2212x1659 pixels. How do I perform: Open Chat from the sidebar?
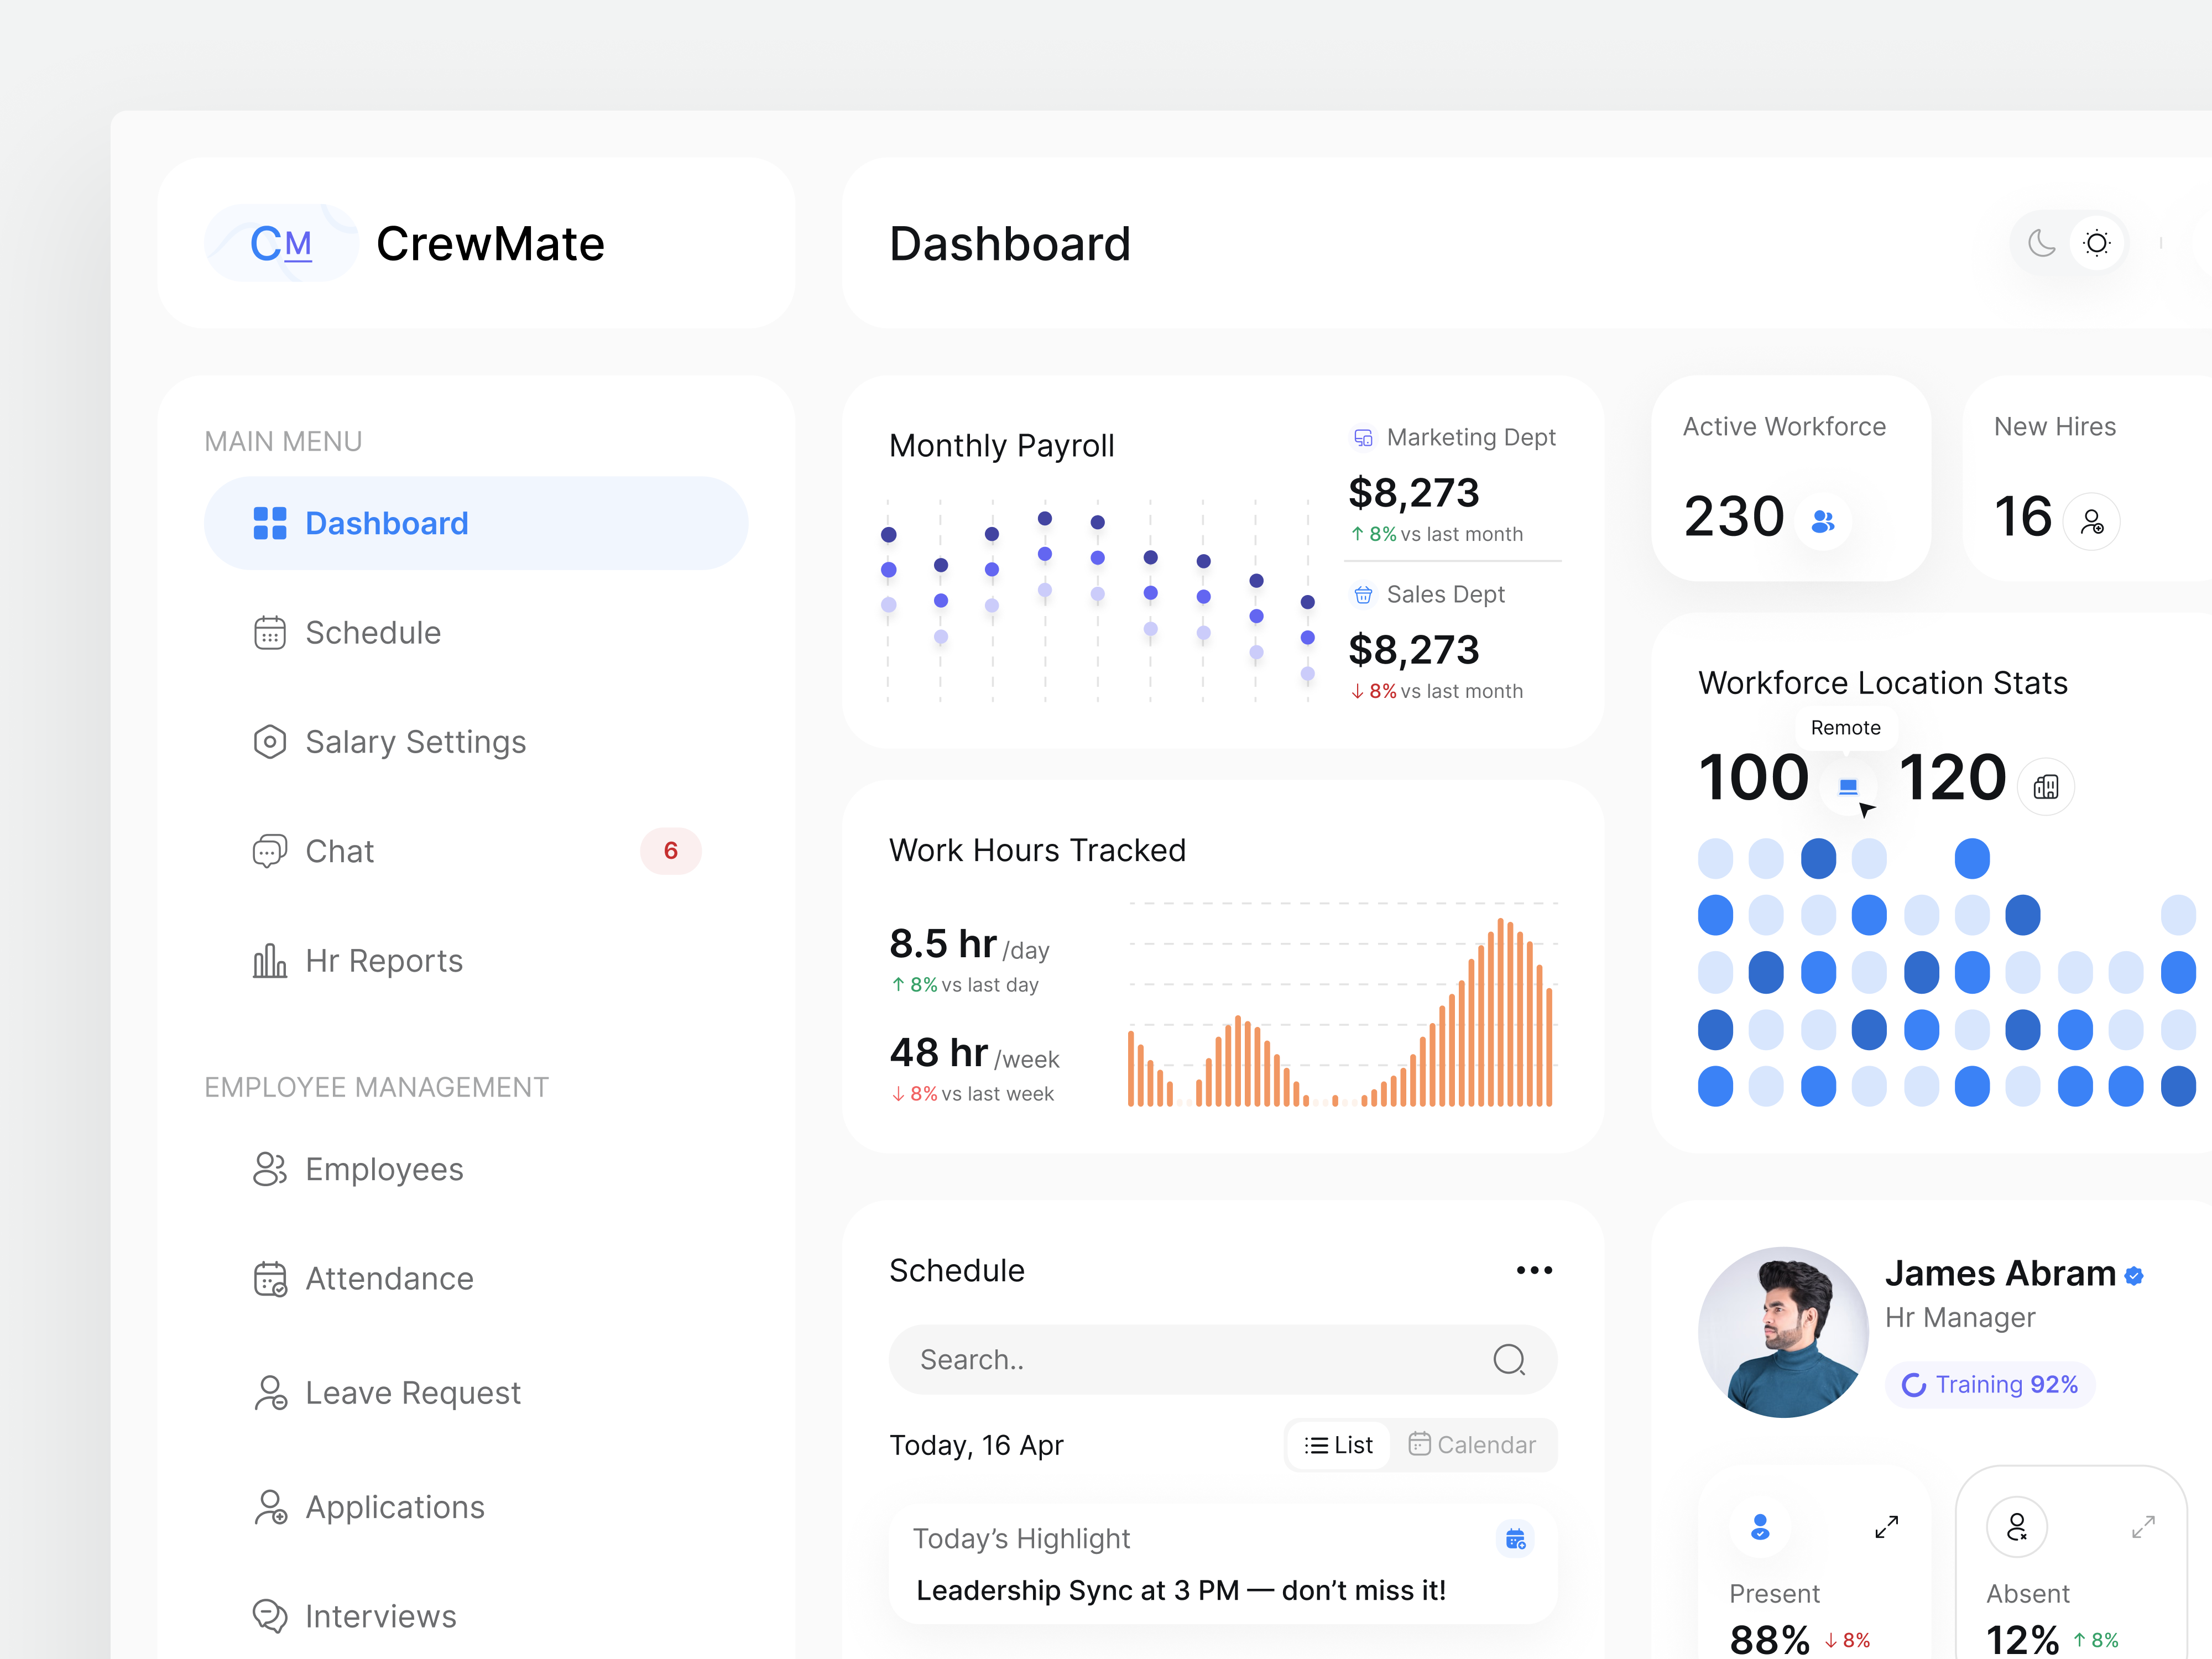340,851
